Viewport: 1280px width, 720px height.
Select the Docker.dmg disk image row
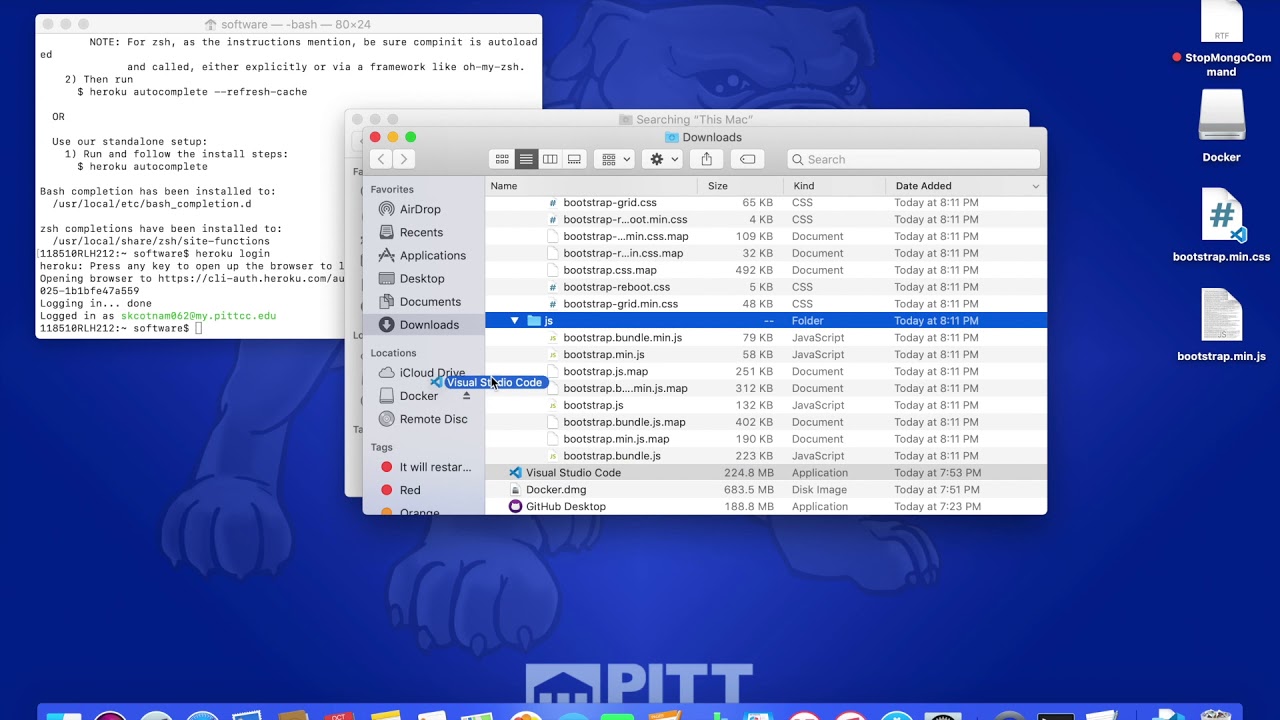pyautogui.click(x=766, y=490)
